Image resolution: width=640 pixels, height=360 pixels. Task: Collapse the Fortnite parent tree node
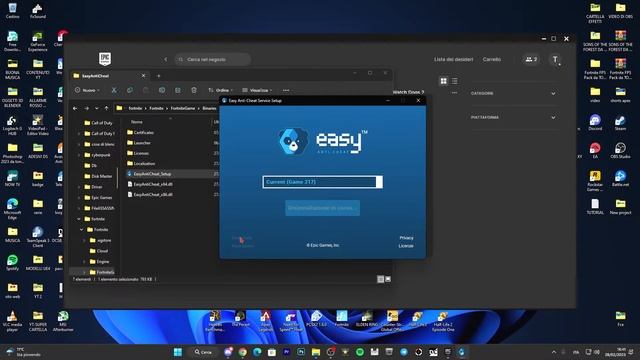pos(79,219)
